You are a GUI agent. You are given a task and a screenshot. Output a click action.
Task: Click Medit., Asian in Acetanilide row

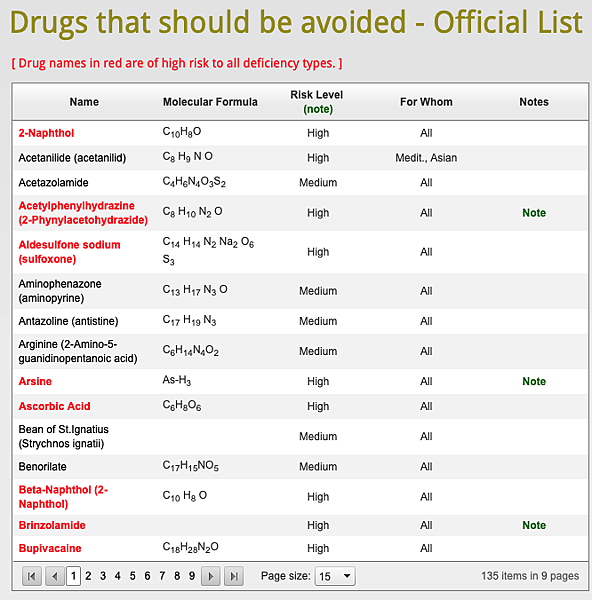pyautogui.click(x=426, y=158)
